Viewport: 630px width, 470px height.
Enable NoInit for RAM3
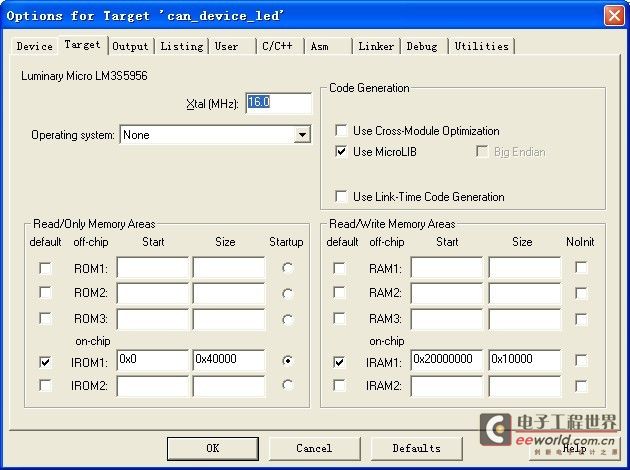pyautogui.click(x=581, y=319)
